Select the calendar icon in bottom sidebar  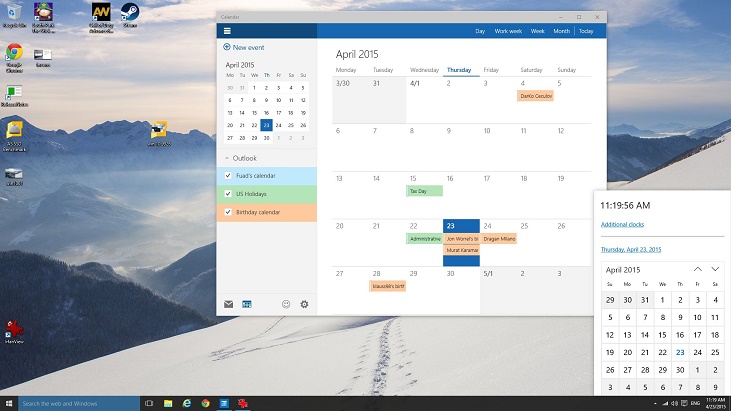pyautogui.click(x=246, y=304)
